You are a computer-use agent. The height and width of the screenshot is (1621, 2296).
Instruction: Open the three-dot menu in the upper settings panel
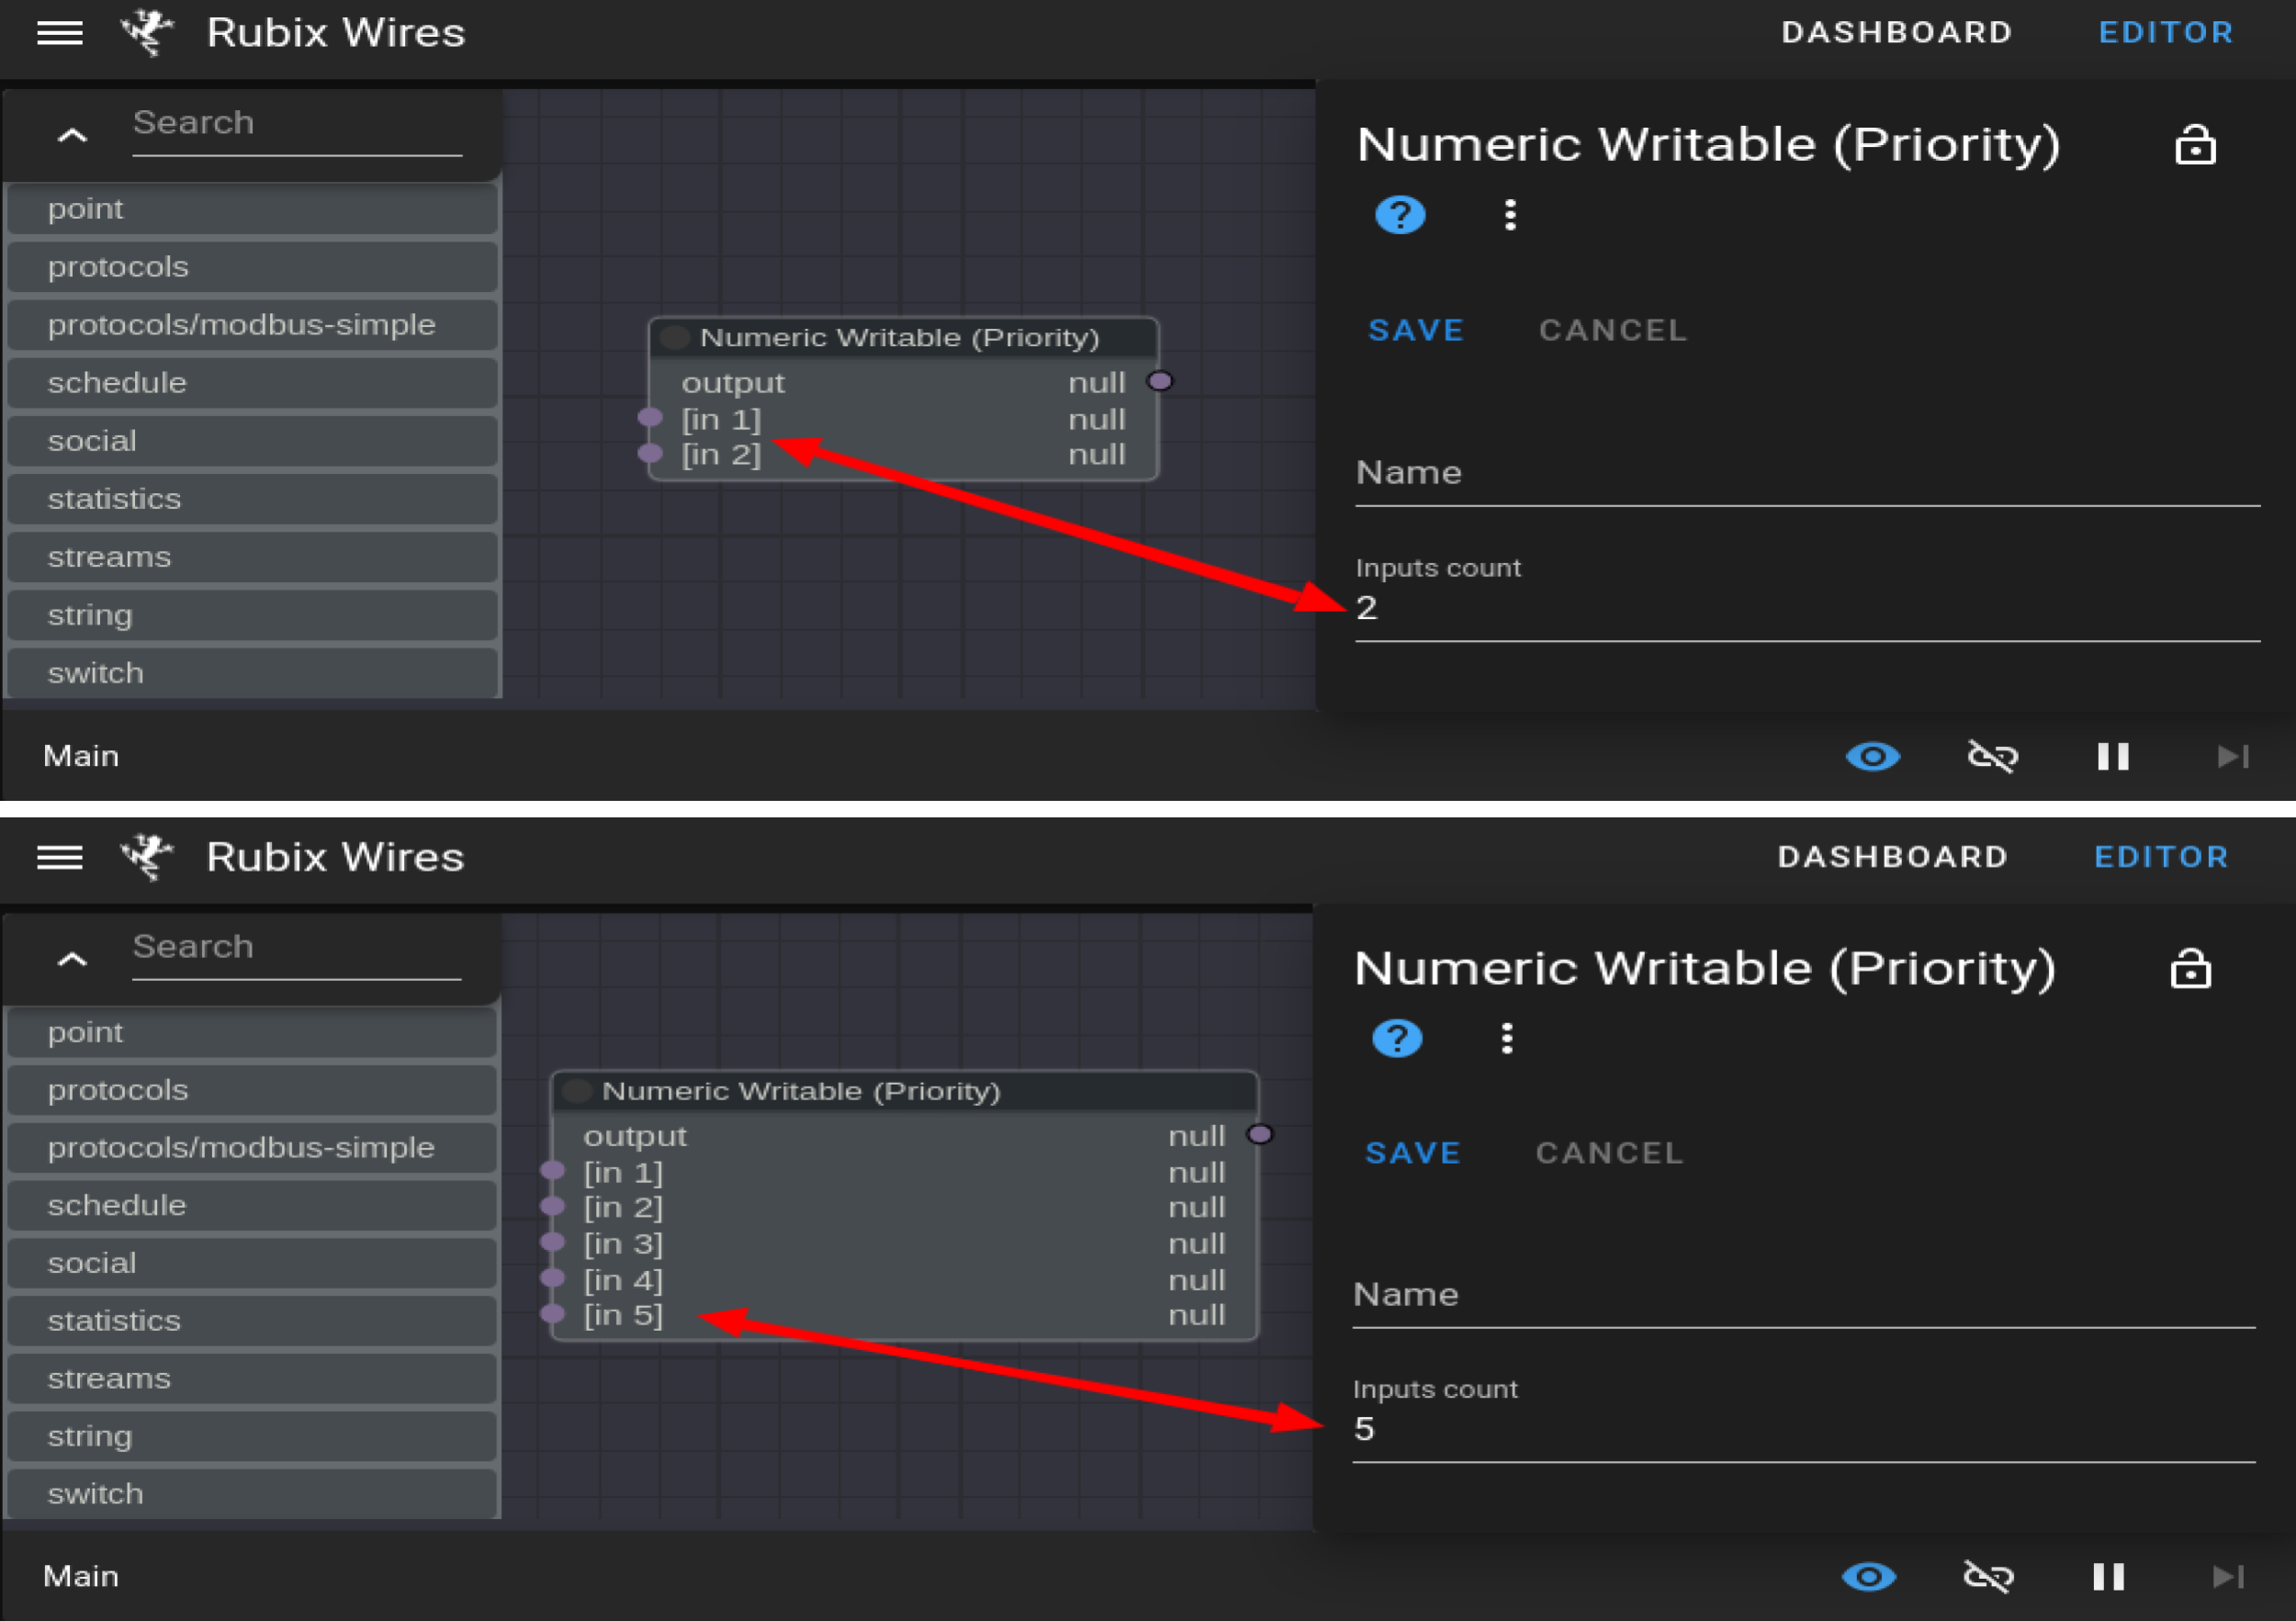coord(1510,214)
